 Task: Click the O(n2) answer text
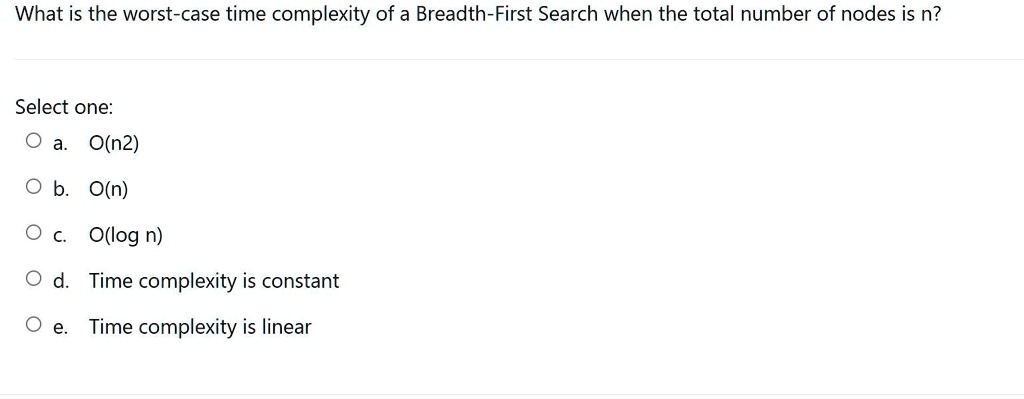114,144
